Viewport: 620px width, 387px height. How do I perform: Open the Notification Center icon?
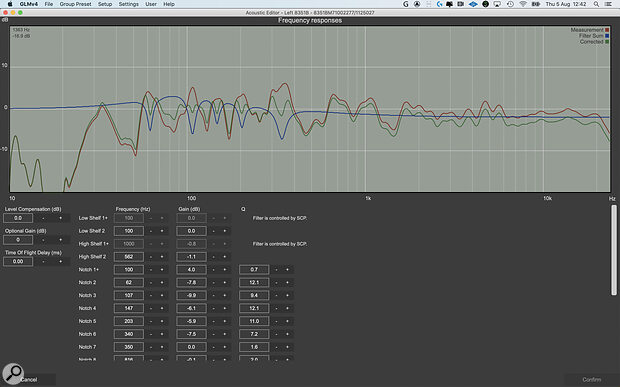coord(608,4)
